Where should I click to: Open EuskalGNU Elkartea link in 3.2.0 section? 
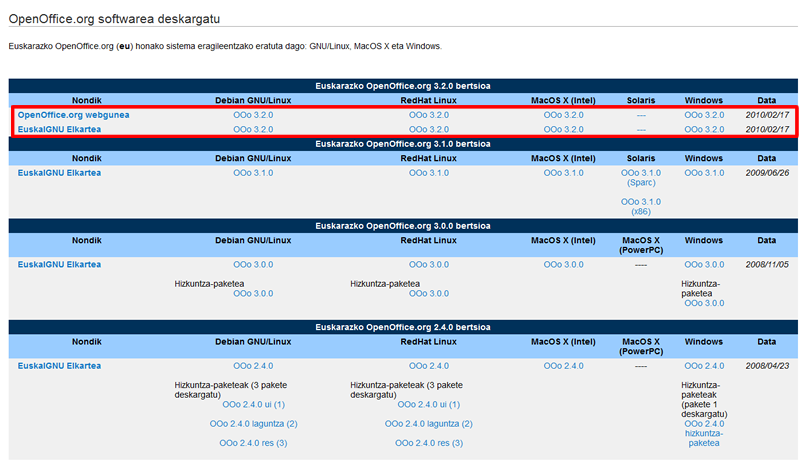click(59, 129)
